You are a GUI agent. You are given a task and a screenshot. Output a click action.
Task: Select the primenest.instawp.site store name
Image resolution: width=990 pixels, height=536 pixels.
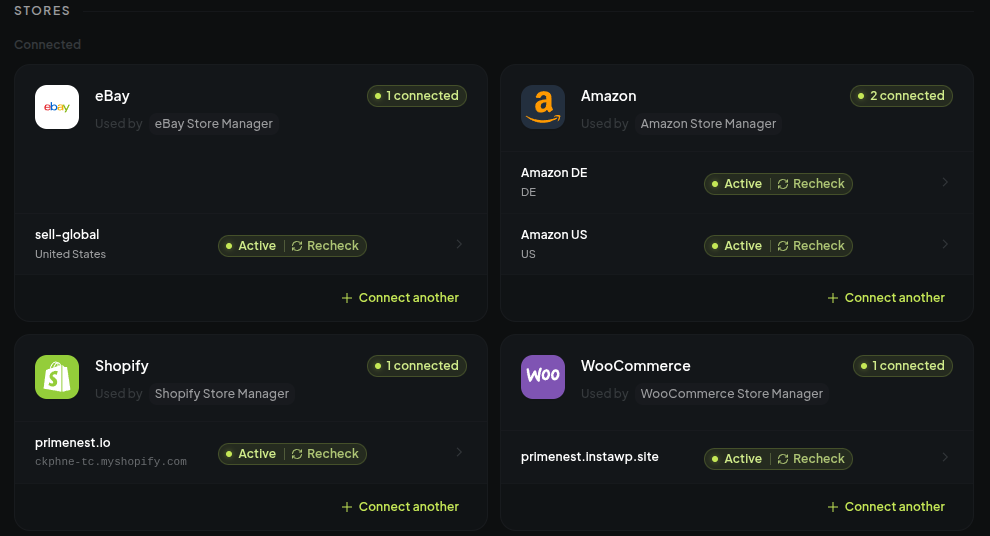point(590,457)
